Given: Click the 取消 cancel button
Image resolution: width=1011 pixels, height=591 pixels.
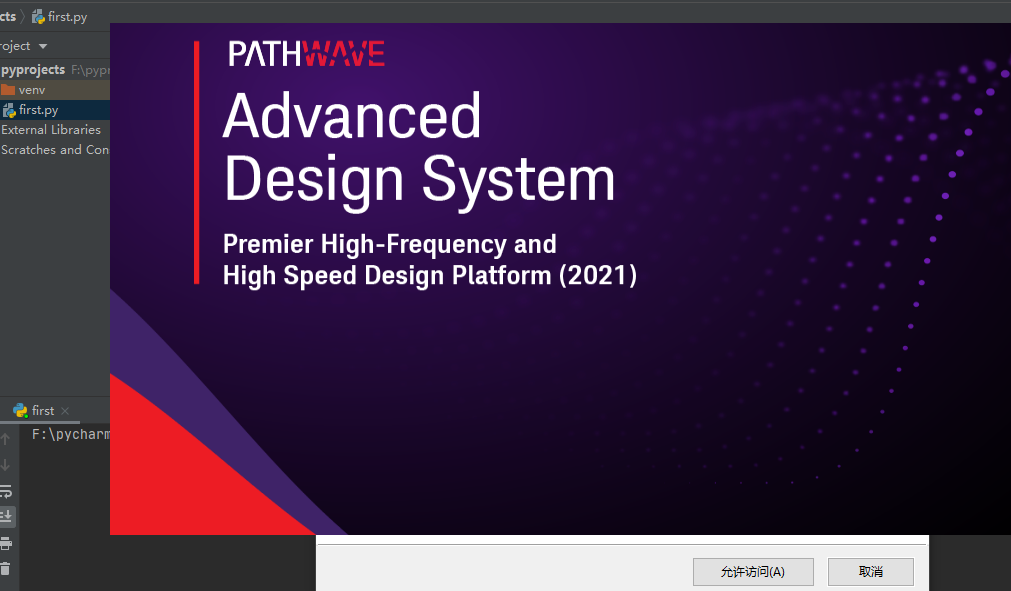Looking at the screenshot, I should pyautogui.click(x=870, y=572).
